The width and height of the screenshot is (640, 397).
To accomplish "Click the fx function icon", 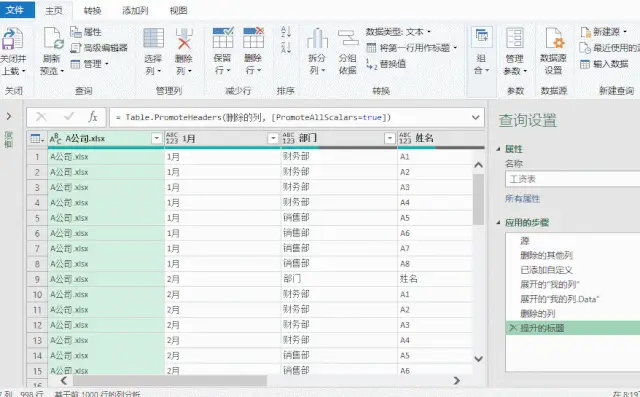I will (x=93, y=118).
